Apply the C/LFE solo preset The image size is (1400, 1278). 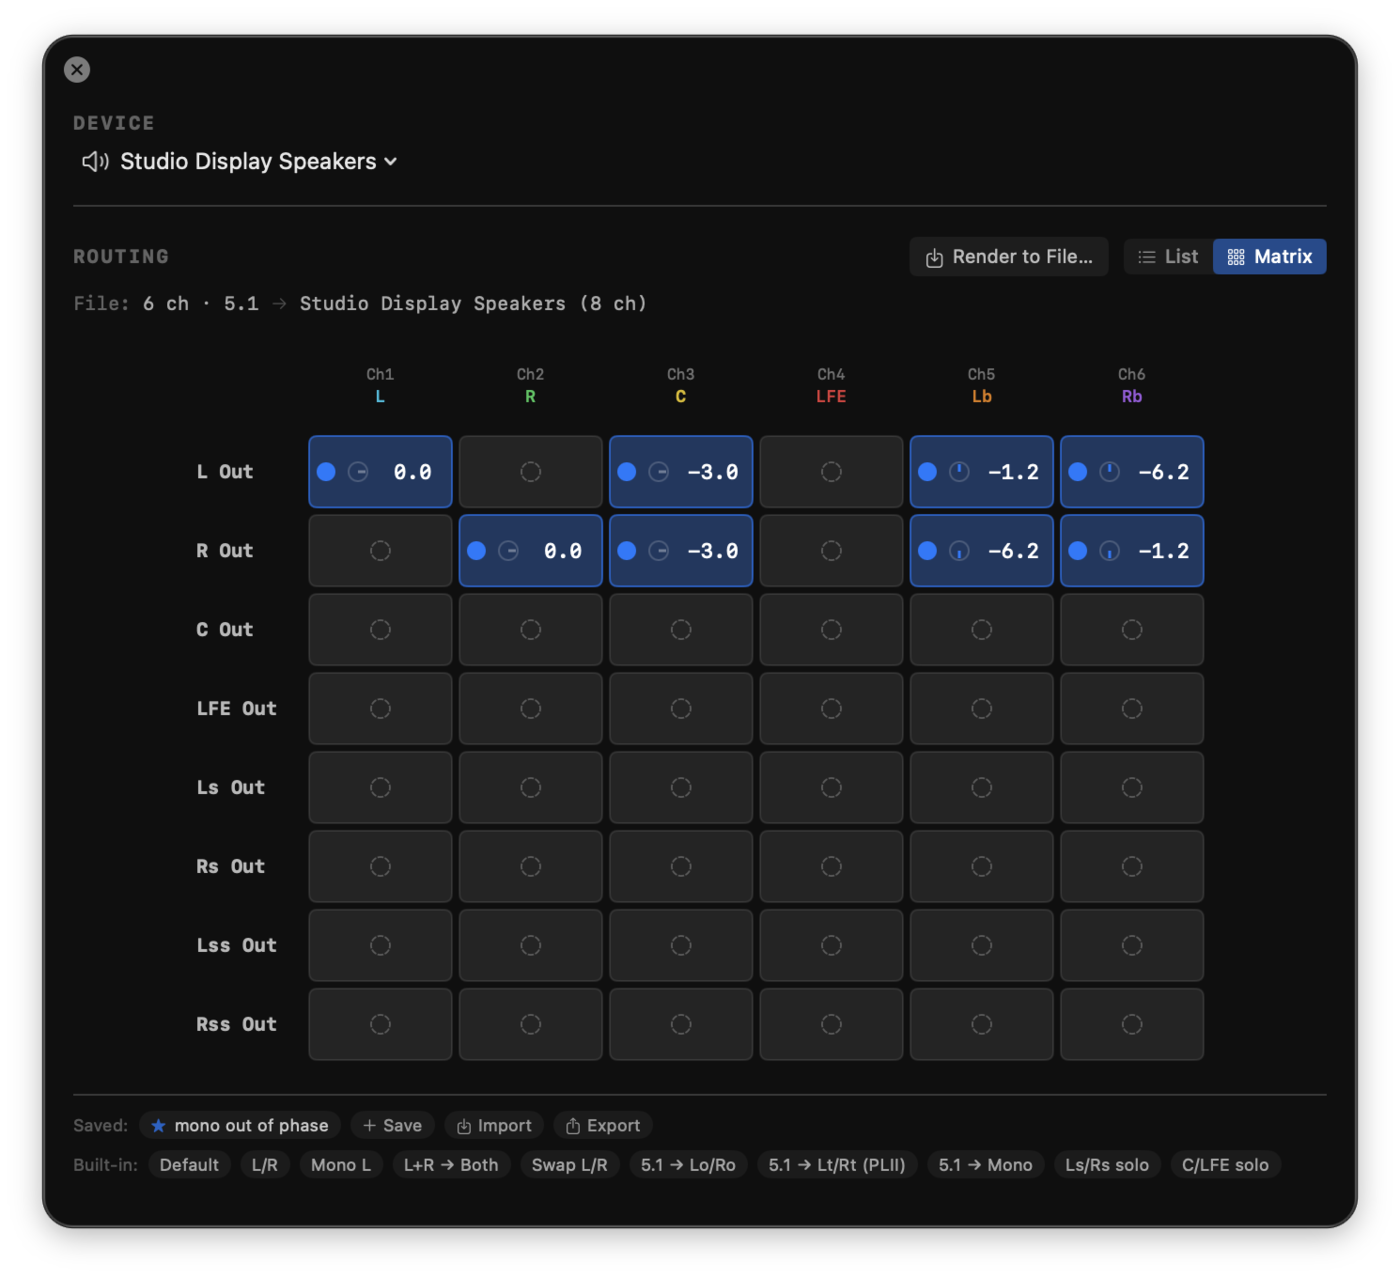point(1225,1165)
